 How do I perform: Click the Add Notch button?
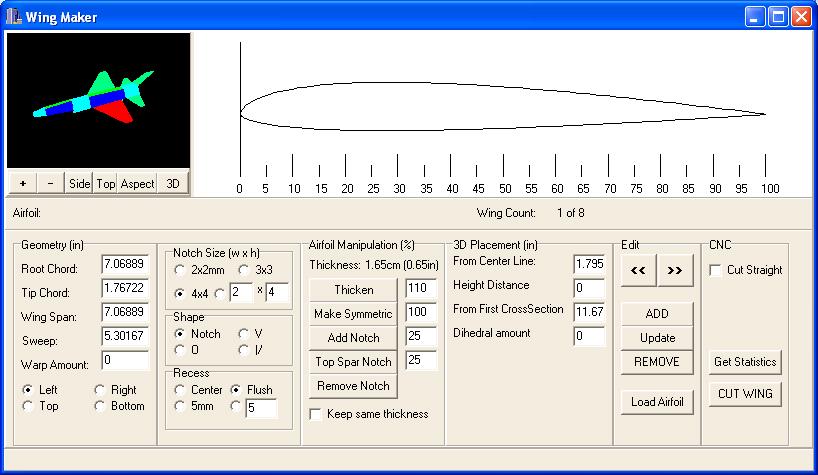click(353, 338)
